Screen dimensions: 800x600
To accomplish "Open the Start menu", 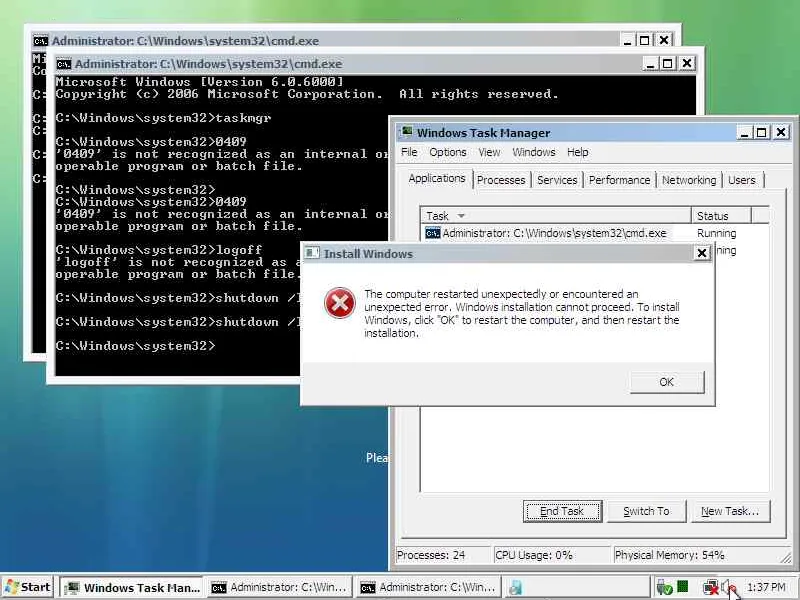I will (x=28, y=587).
